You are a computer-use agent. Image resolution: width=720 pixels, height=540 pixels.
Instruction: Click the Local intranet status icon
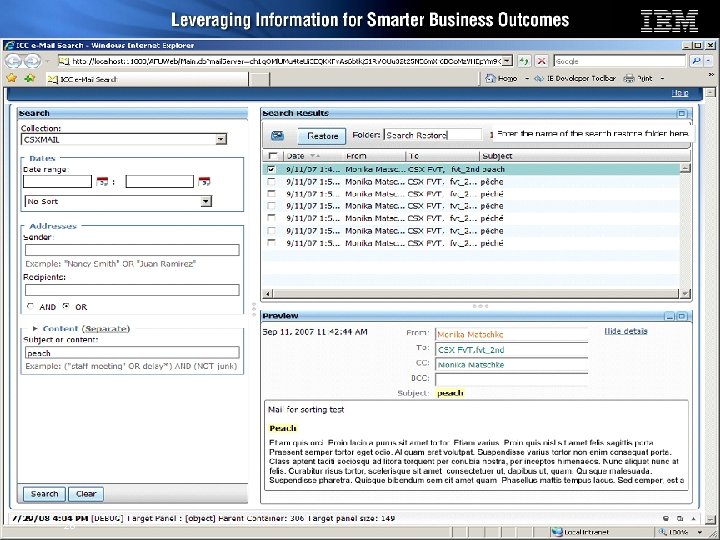(x=557, y=532)
